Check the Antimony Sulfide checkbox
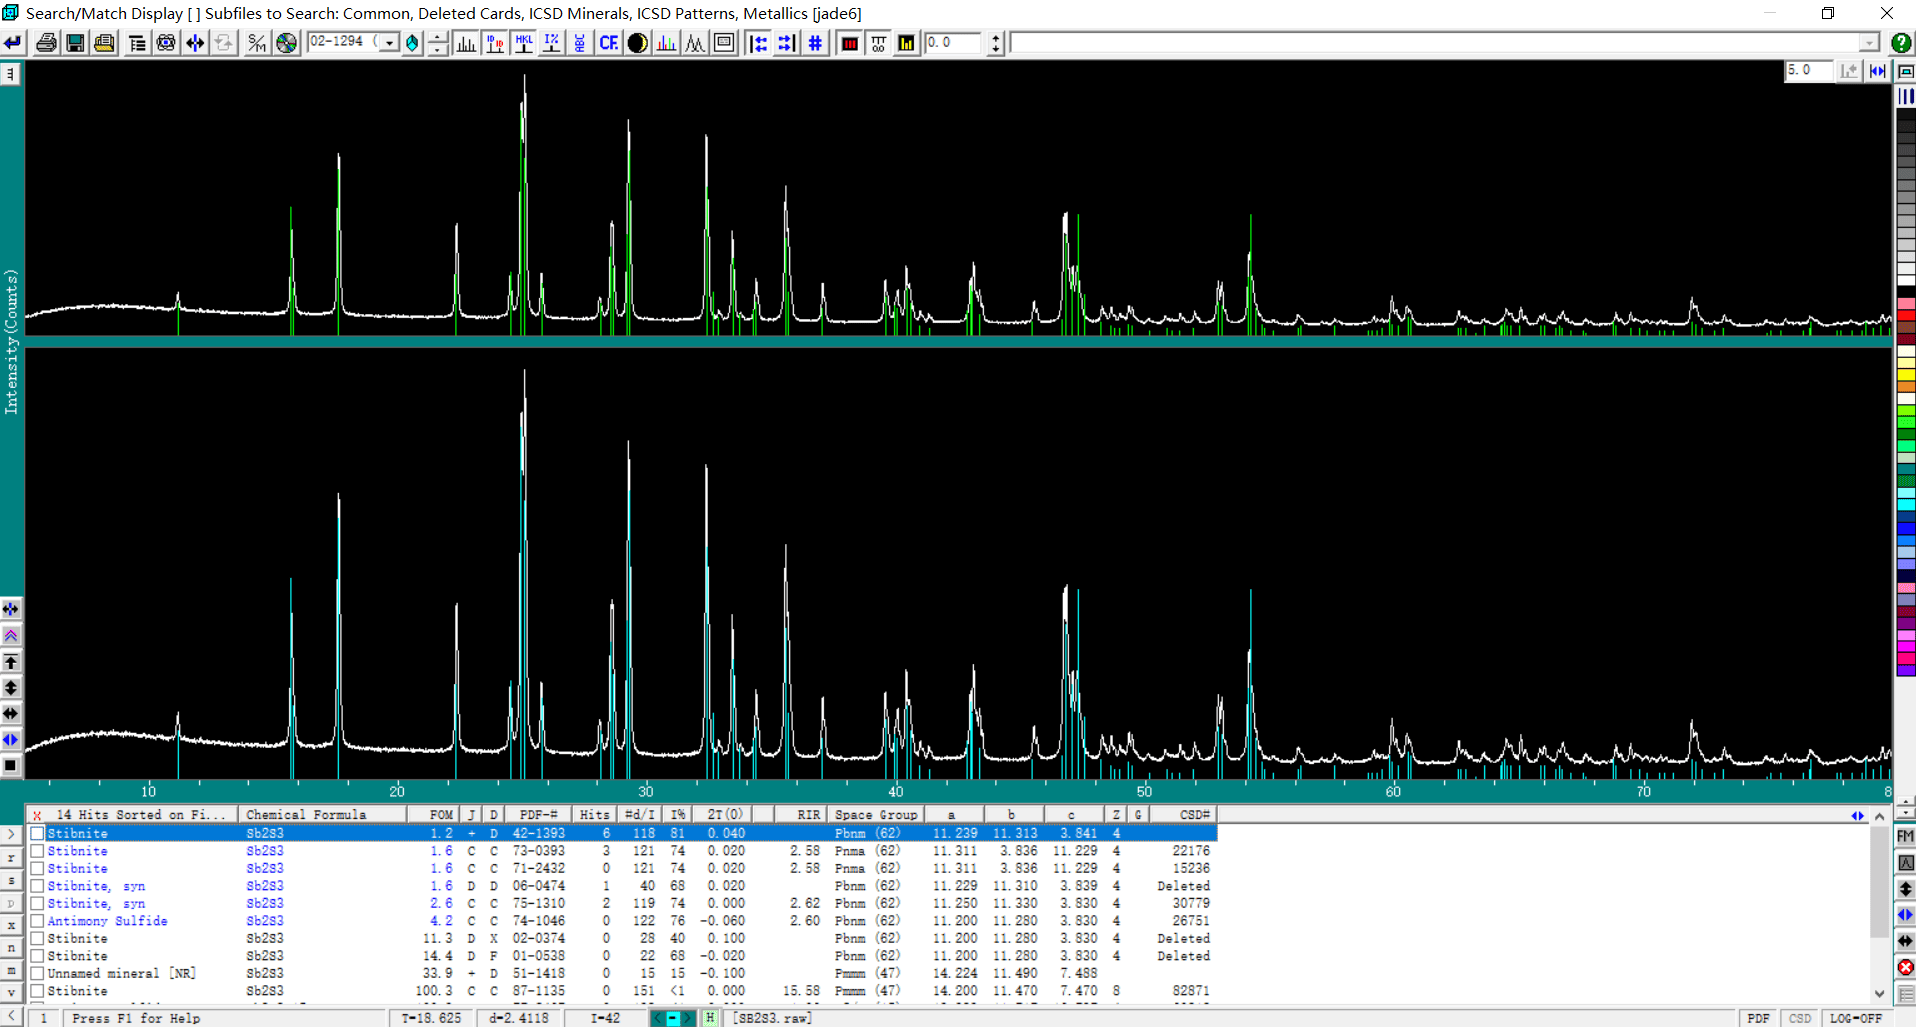Screen dimensions: 1916x1027 point(38,921)
